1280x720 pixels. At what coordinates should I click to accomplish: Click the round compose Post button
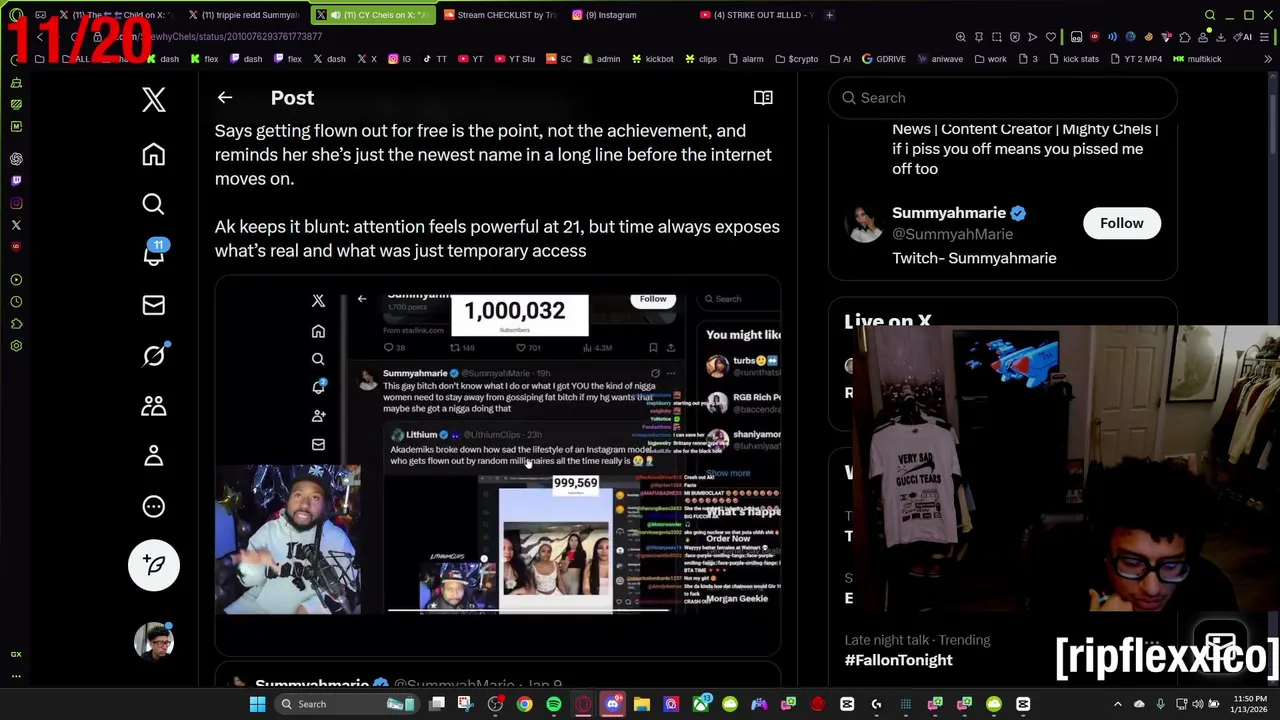point(154,565)
